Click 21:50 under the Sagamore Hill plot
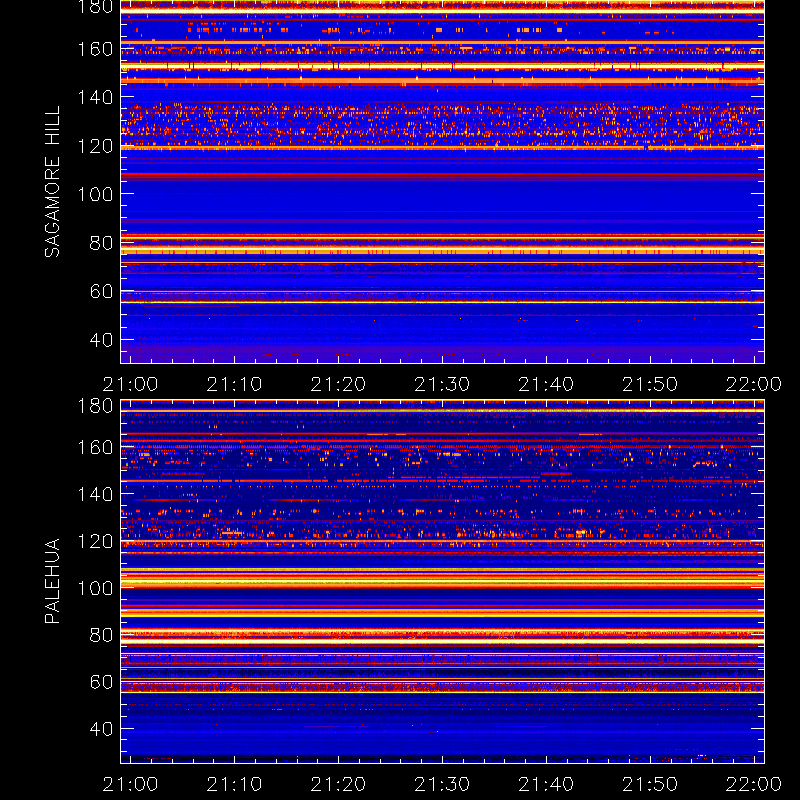Image resolution: width=800 pixels, height=800 pixels. (x=650, y=384)
